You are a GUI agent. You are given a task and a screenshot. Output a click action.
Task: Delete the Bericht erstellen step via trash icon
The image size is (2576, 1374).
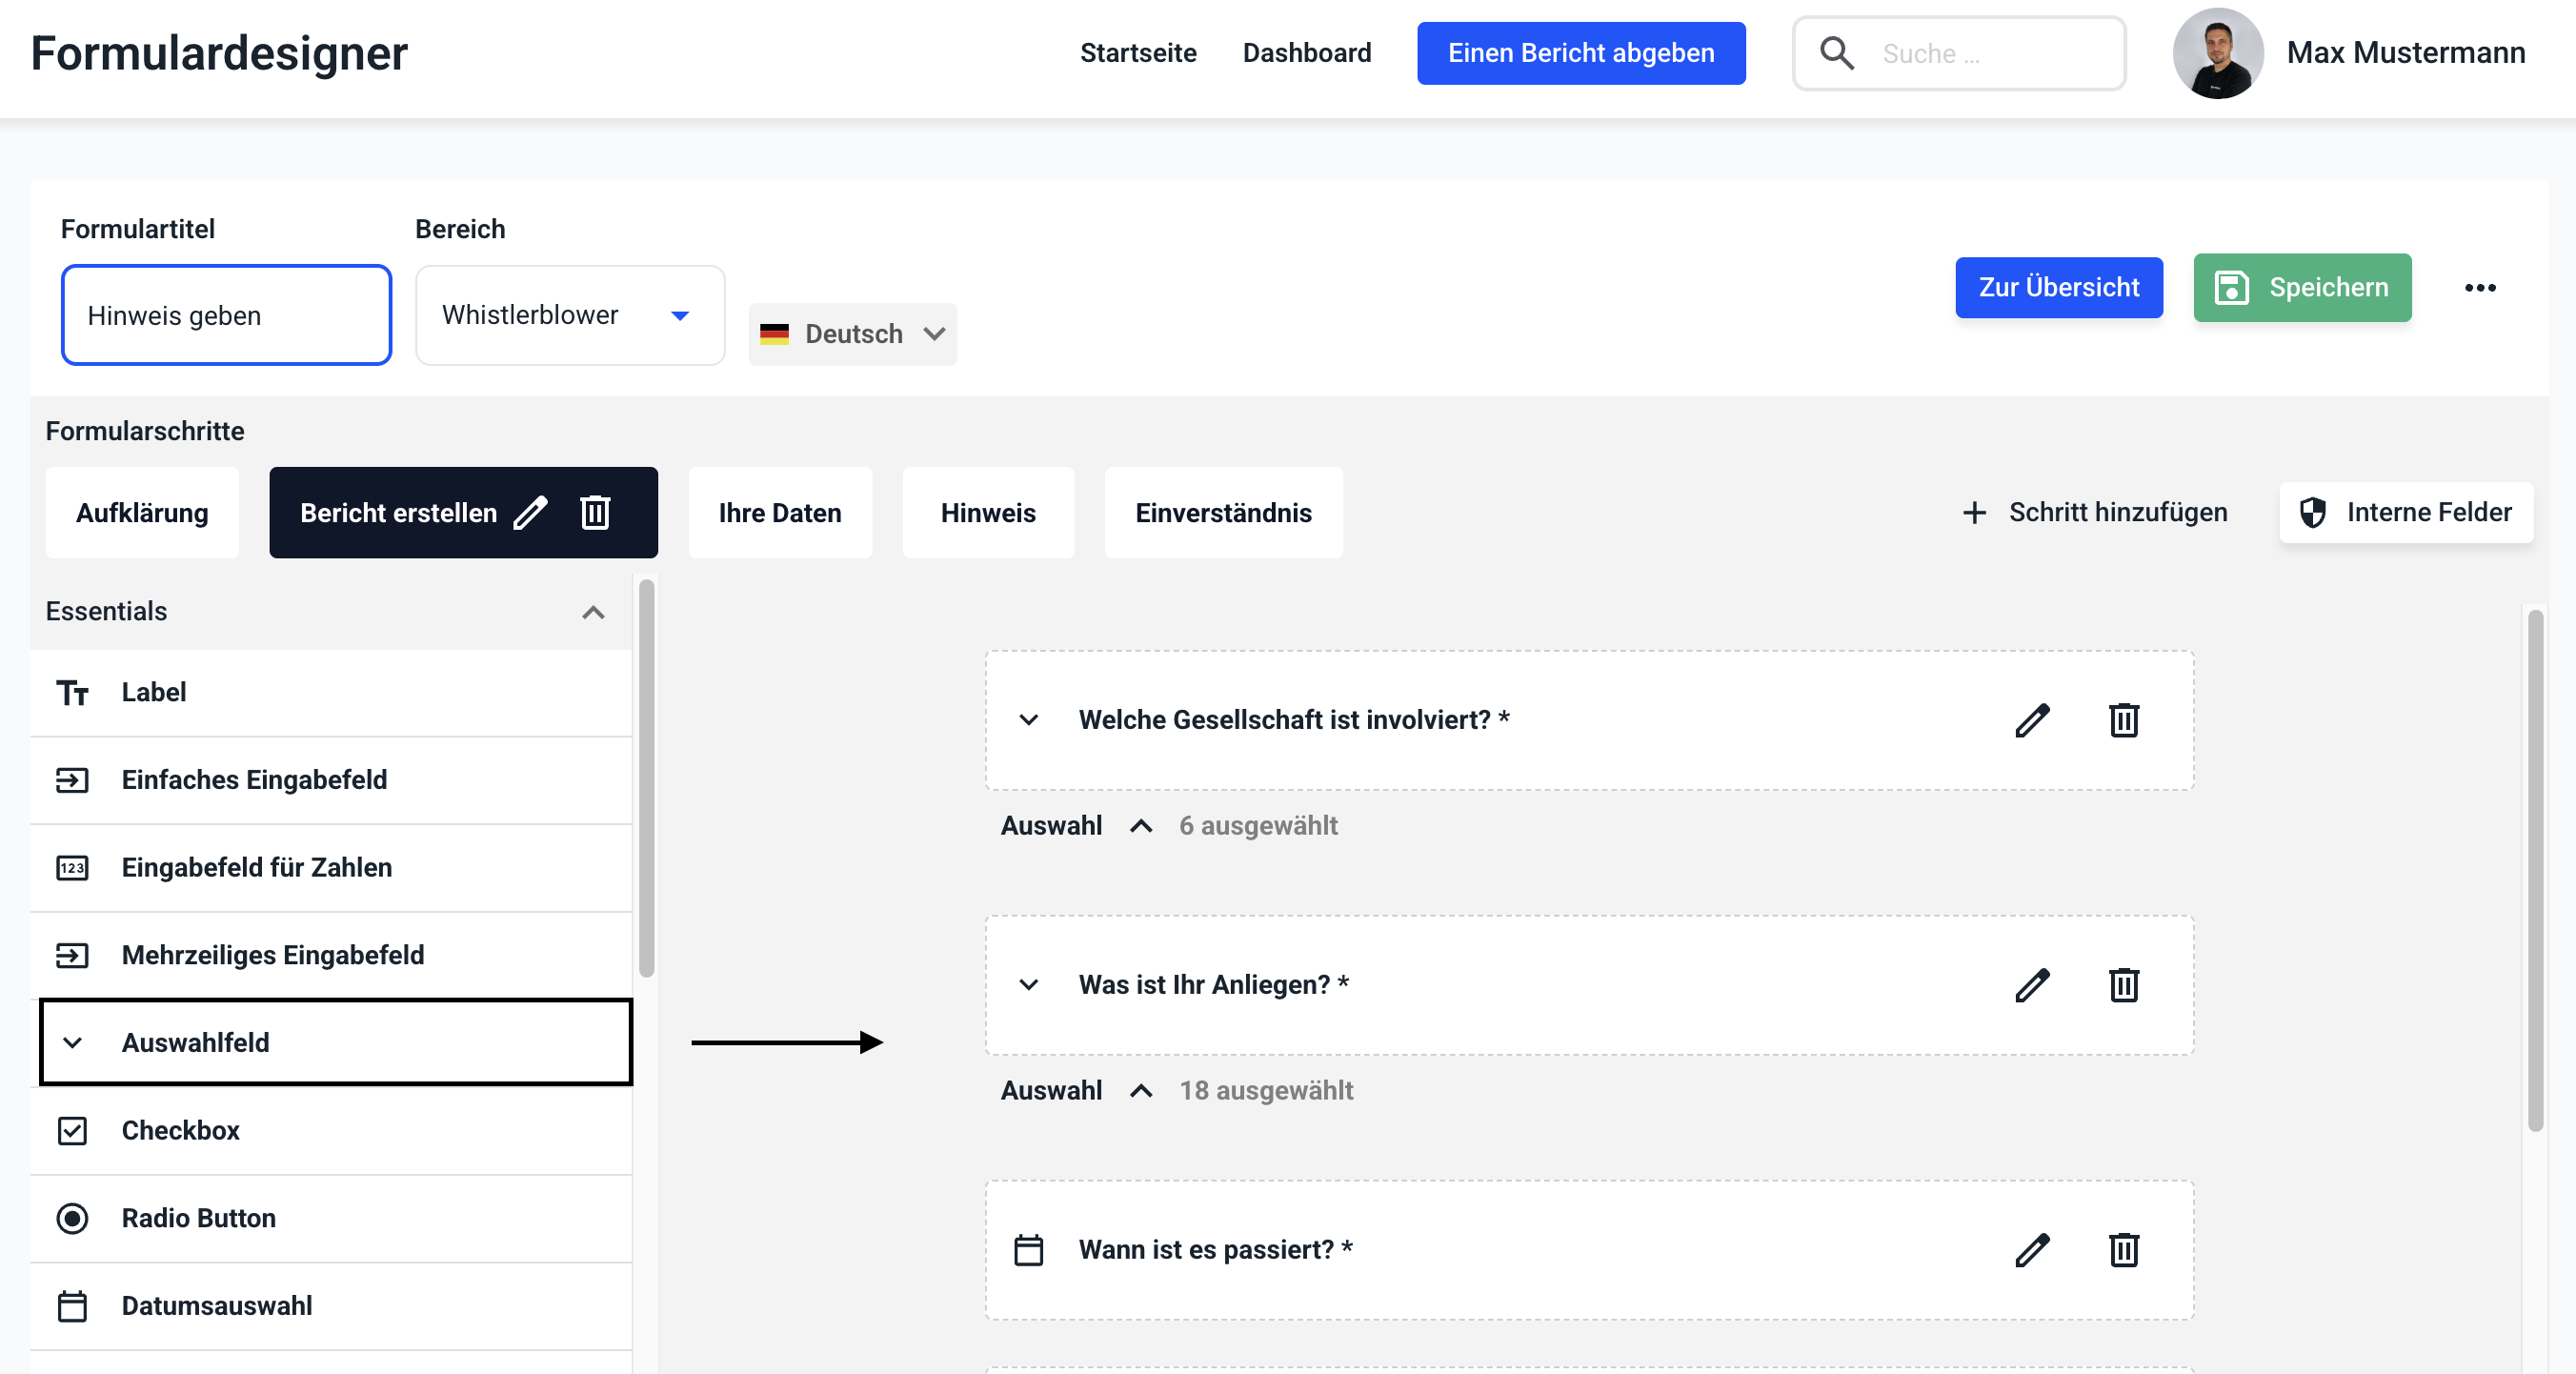pyautogui.click(x=595, y=513)
